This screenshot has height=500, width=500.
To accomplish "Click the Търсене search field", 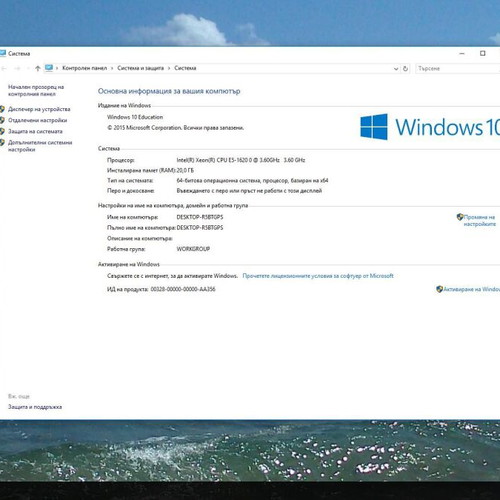I will click(457, 69).
